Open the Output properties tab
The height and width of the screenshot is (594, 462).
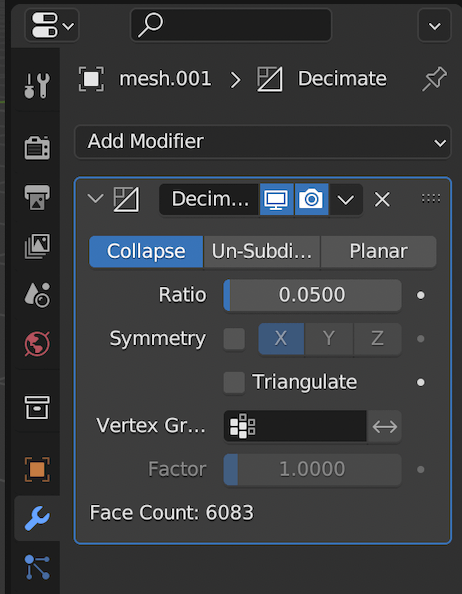[37, 197]
